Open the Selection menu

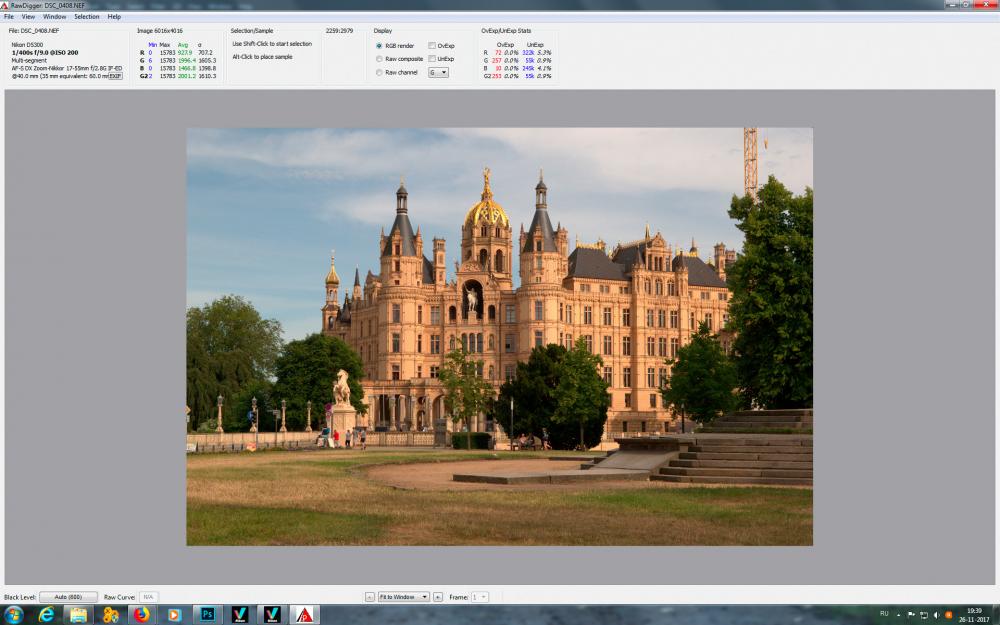[x=87, y=17]
